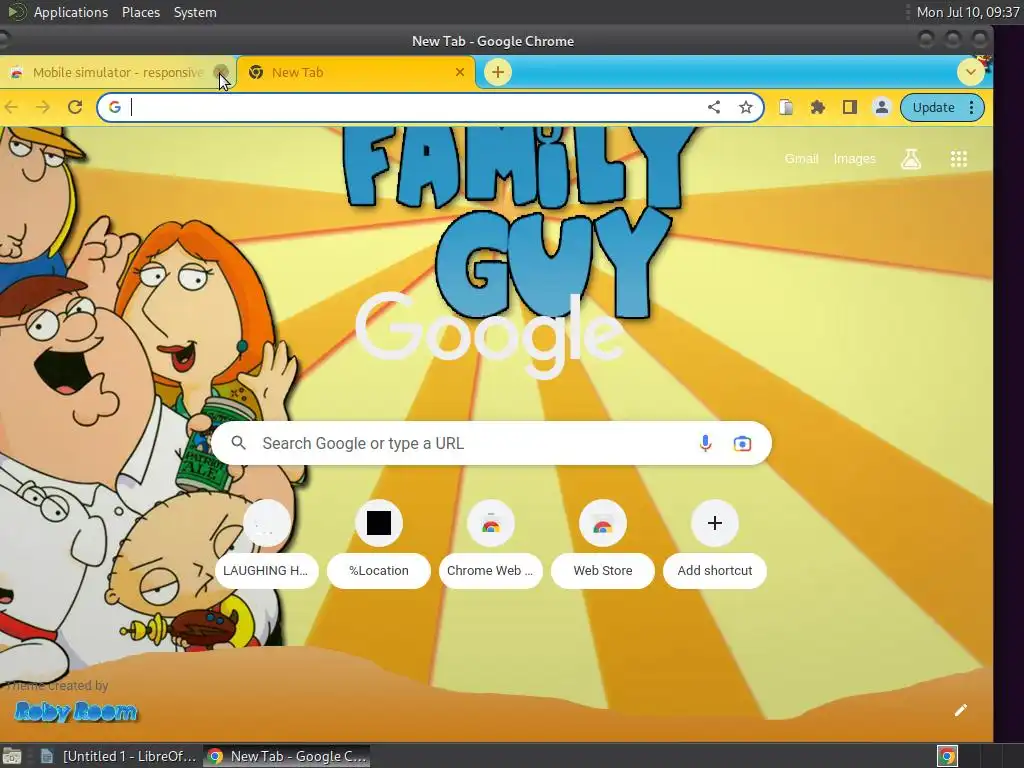Open the %Location shortcut
This screenshot has height=768, width=1024.
(x=379, y=543)
